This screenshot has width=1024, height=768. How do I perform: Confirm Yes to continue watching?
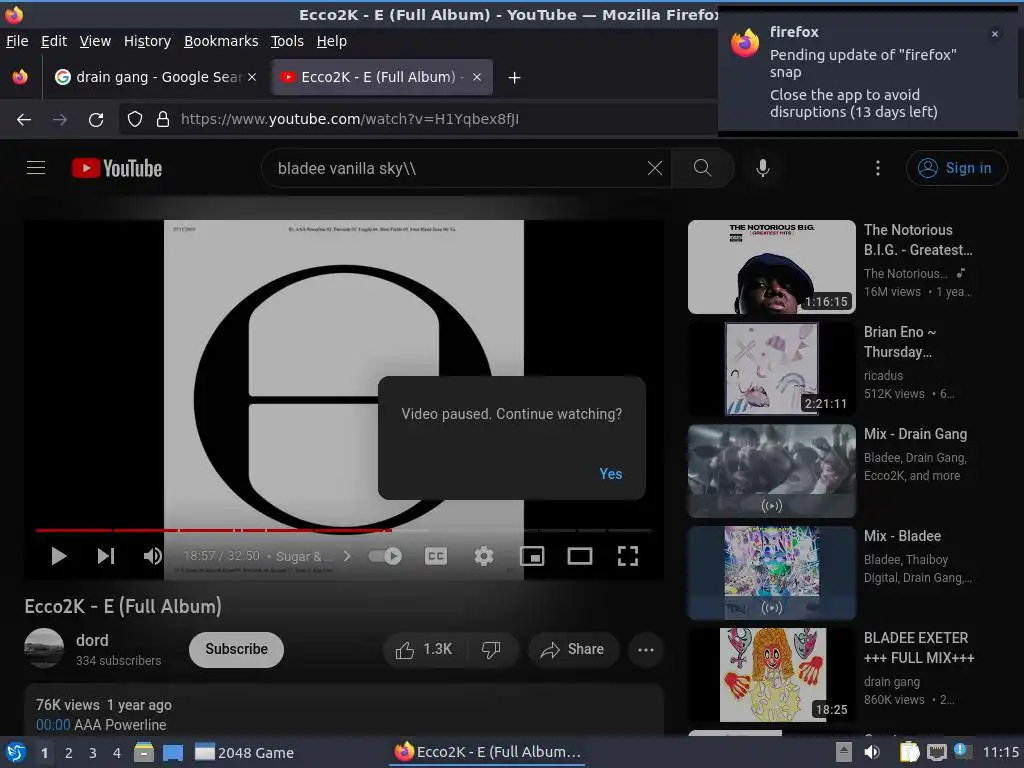[x=611, y=473]
